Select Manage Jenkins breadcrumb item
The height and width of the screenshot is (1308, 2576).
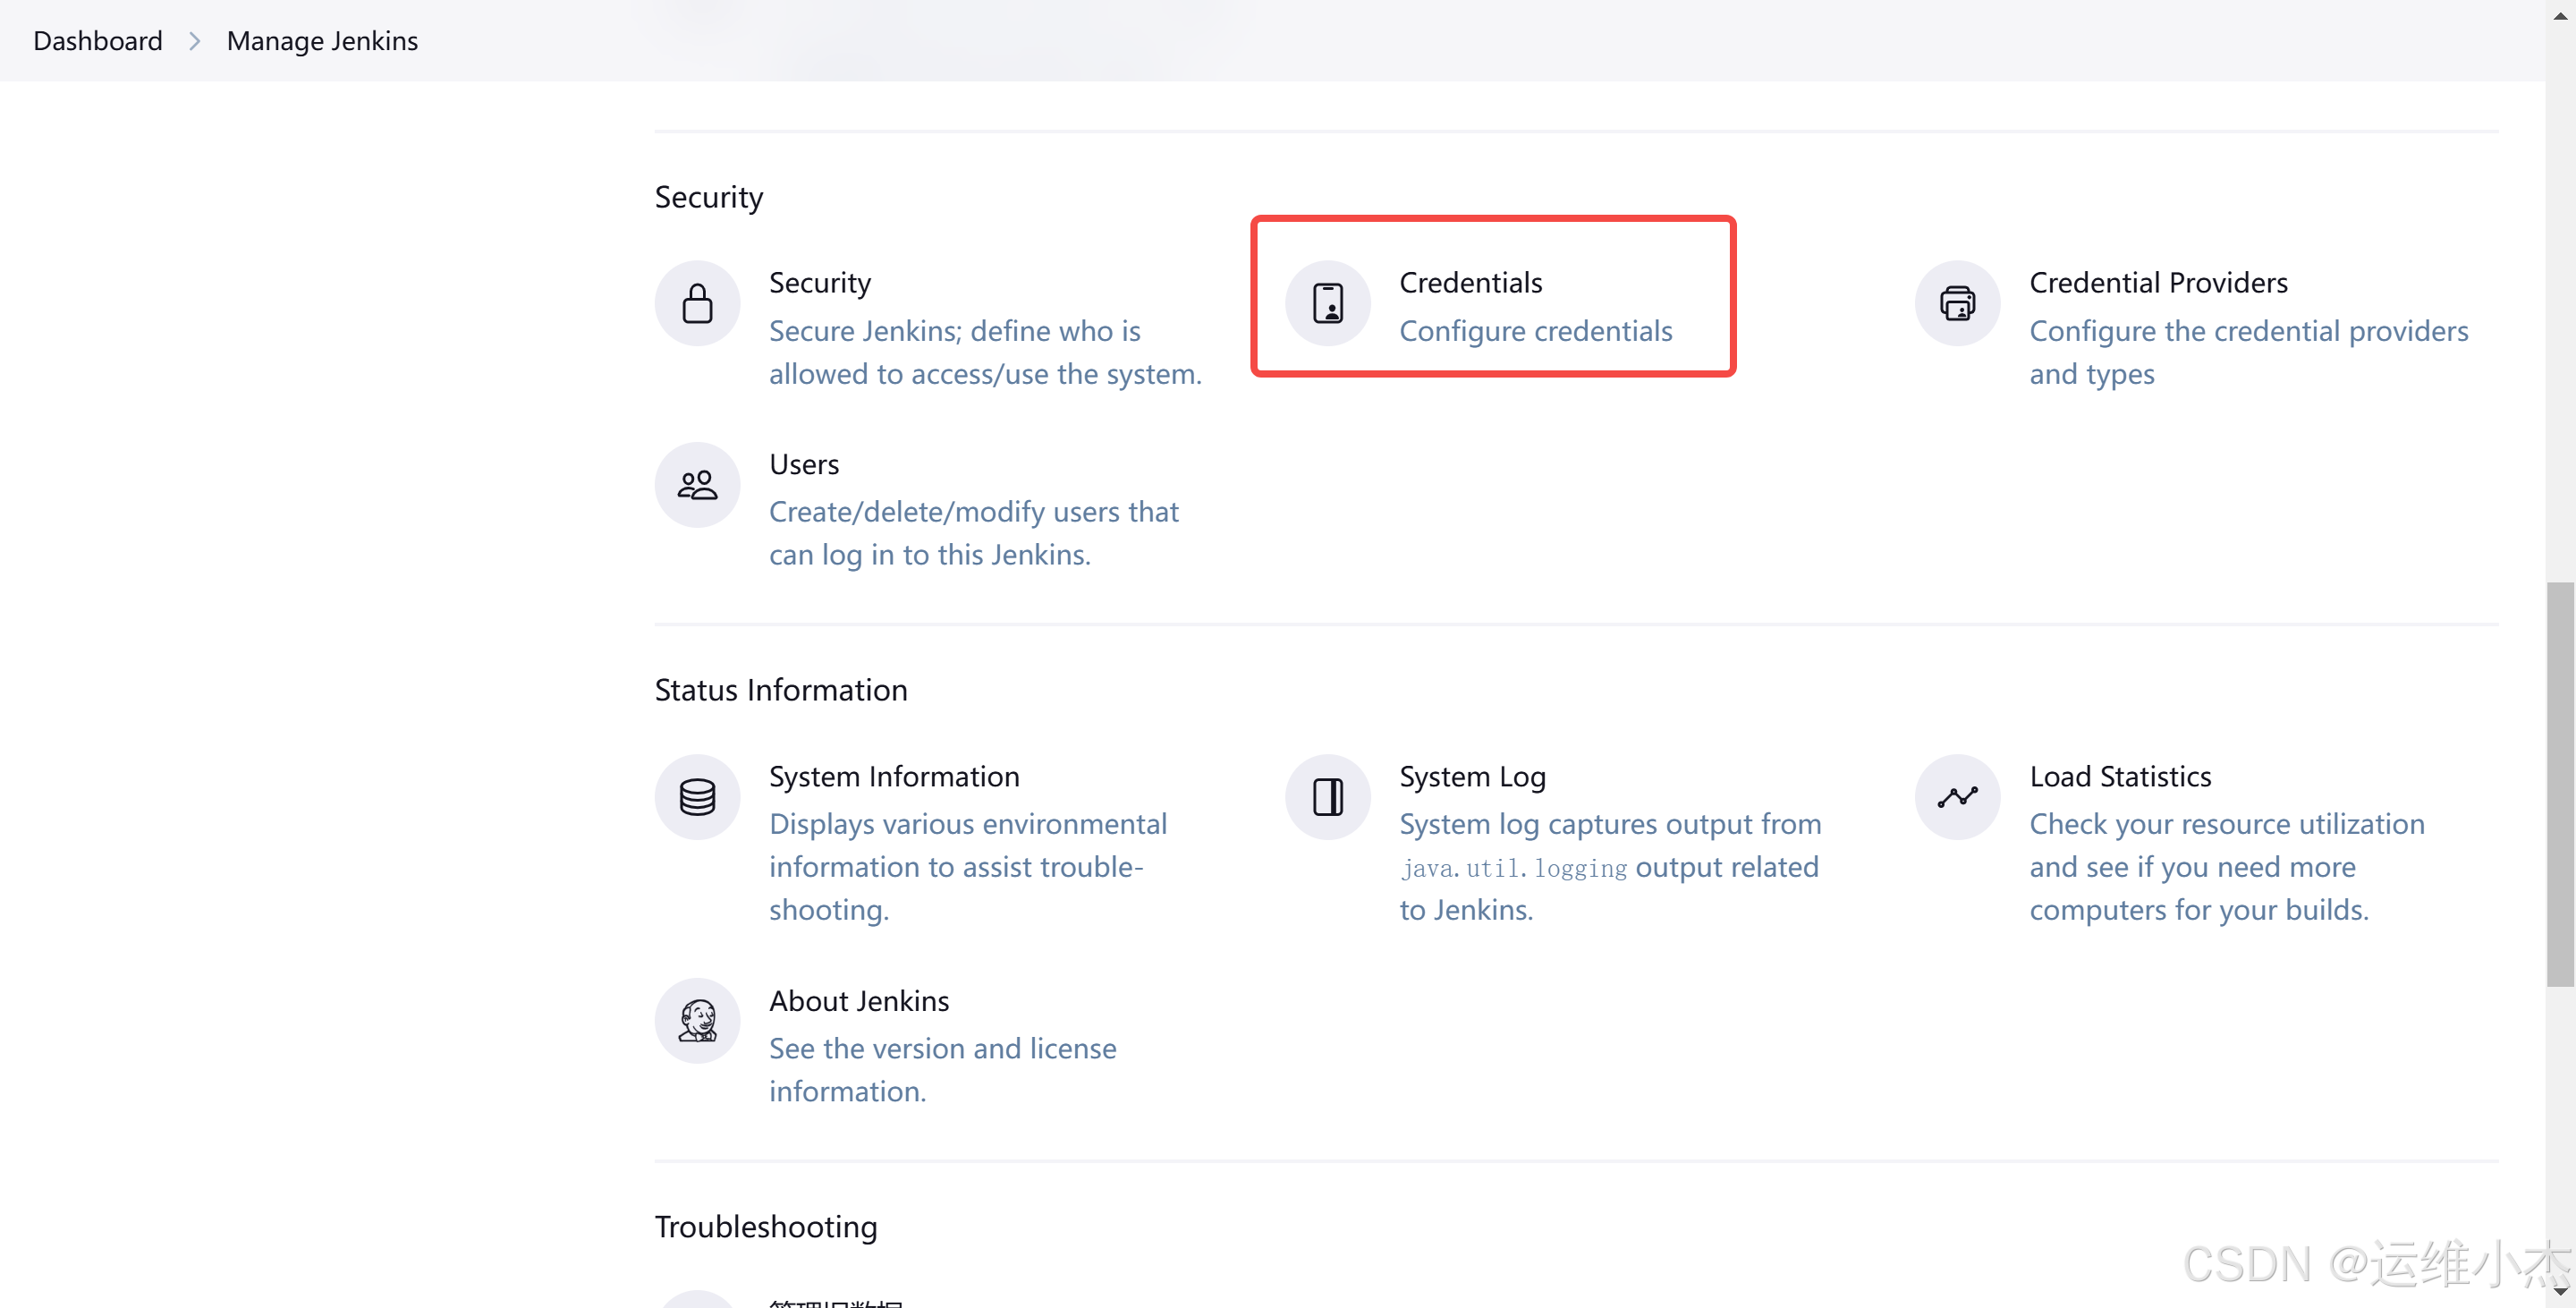click(322, 41)
